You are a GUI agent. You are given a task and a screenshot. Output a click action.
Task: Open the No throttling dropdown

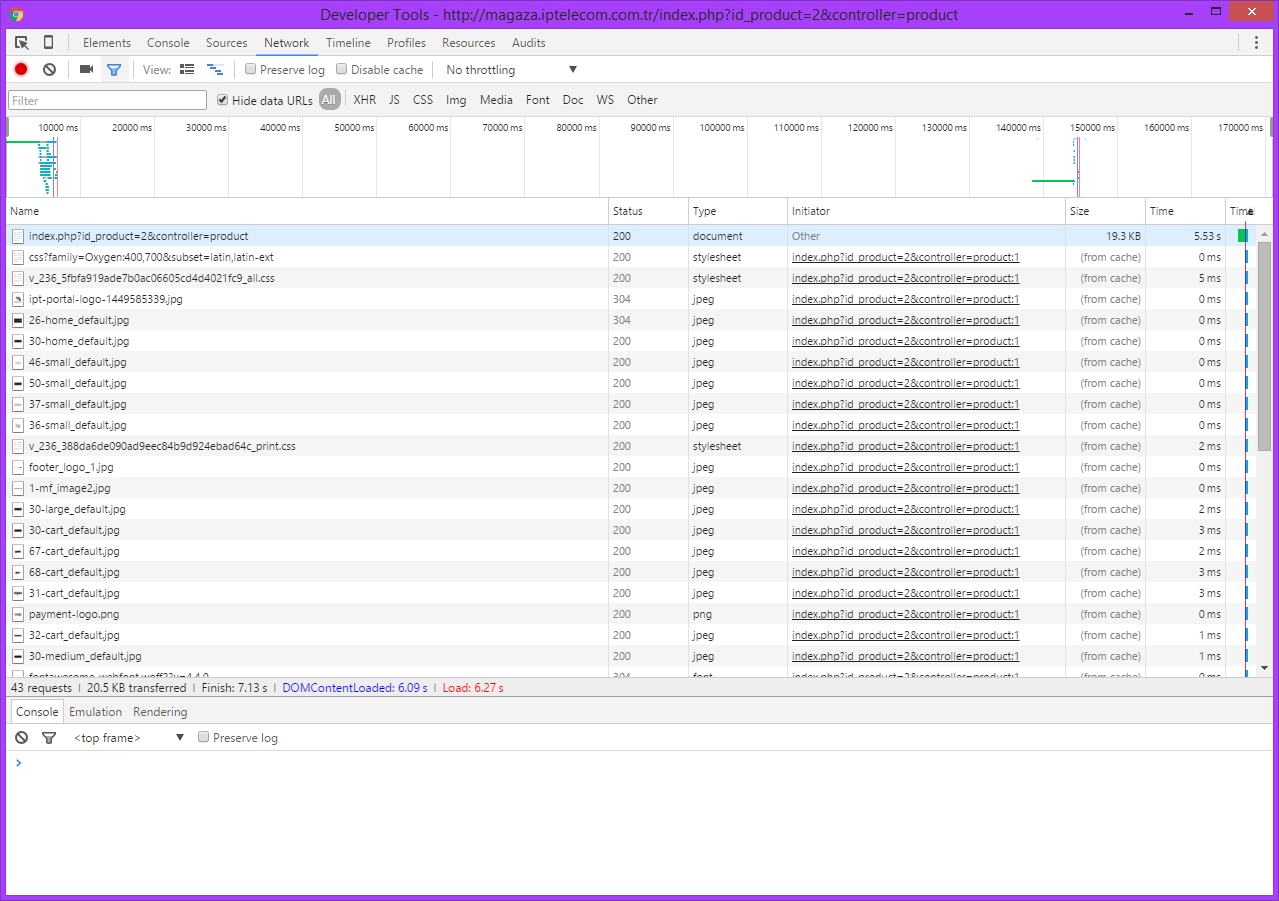point(511,70)
